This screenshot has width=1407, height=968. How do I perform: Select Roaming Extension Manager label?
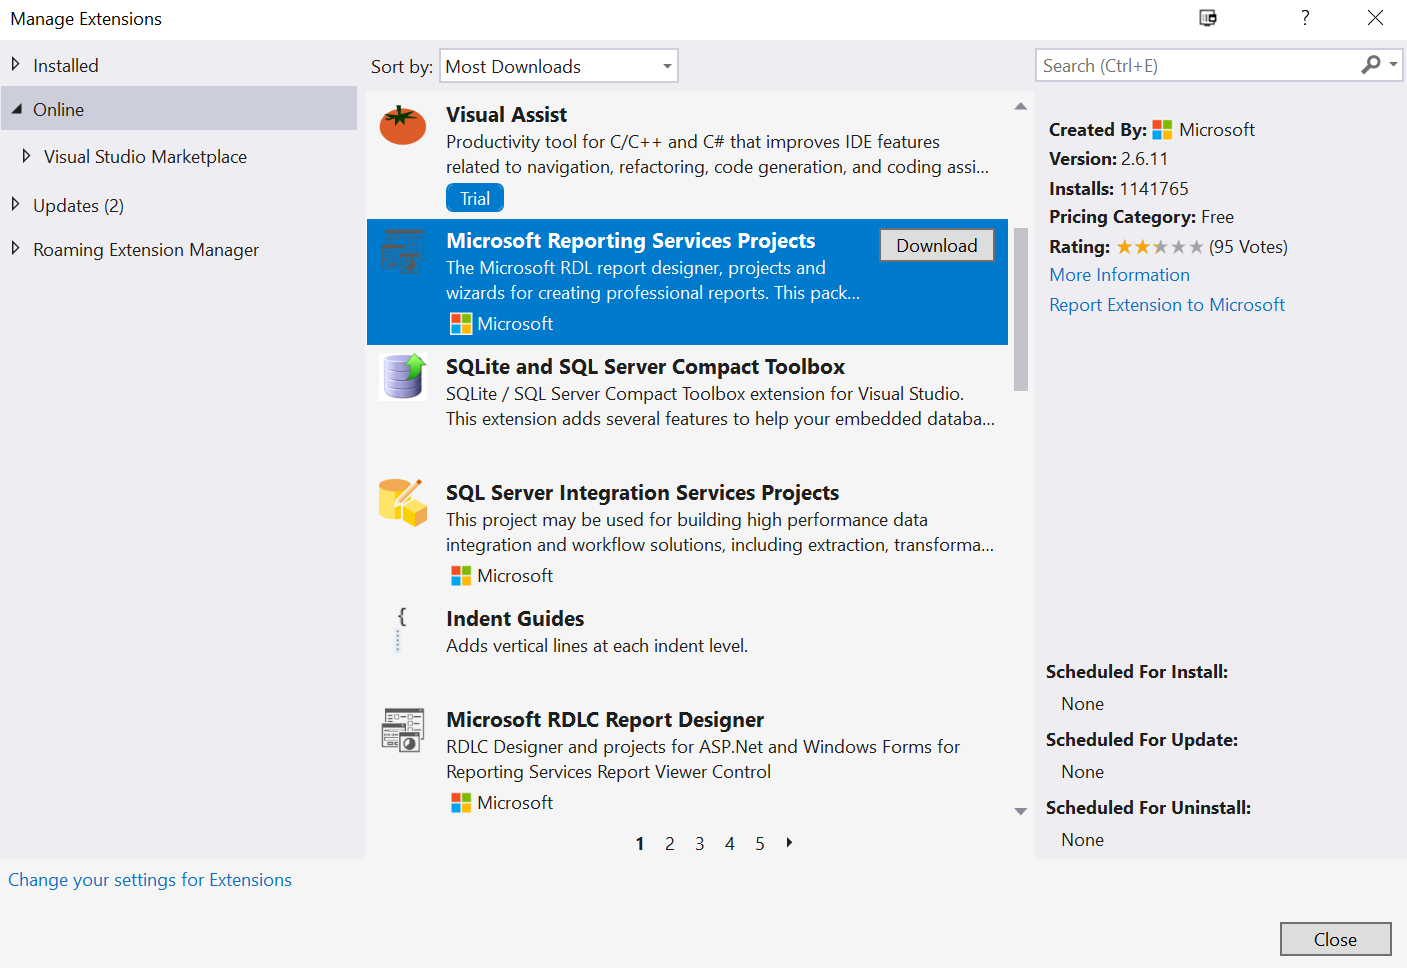(146, 250)
